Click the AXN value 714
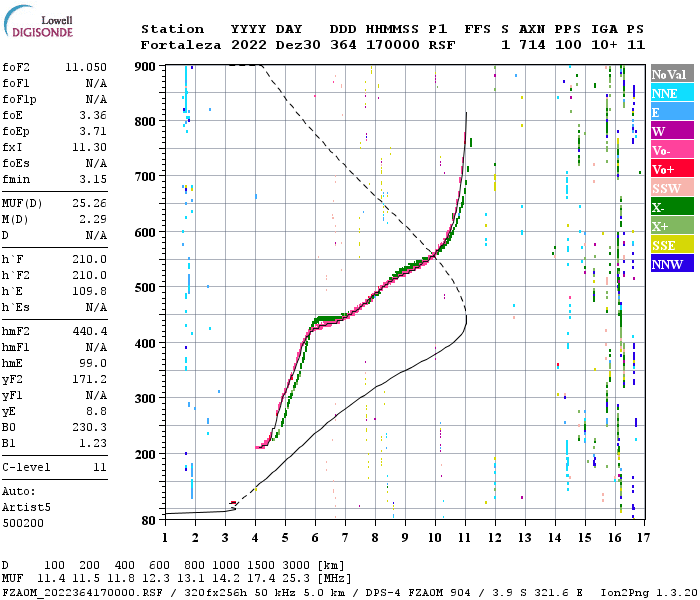 click(532, 45)
